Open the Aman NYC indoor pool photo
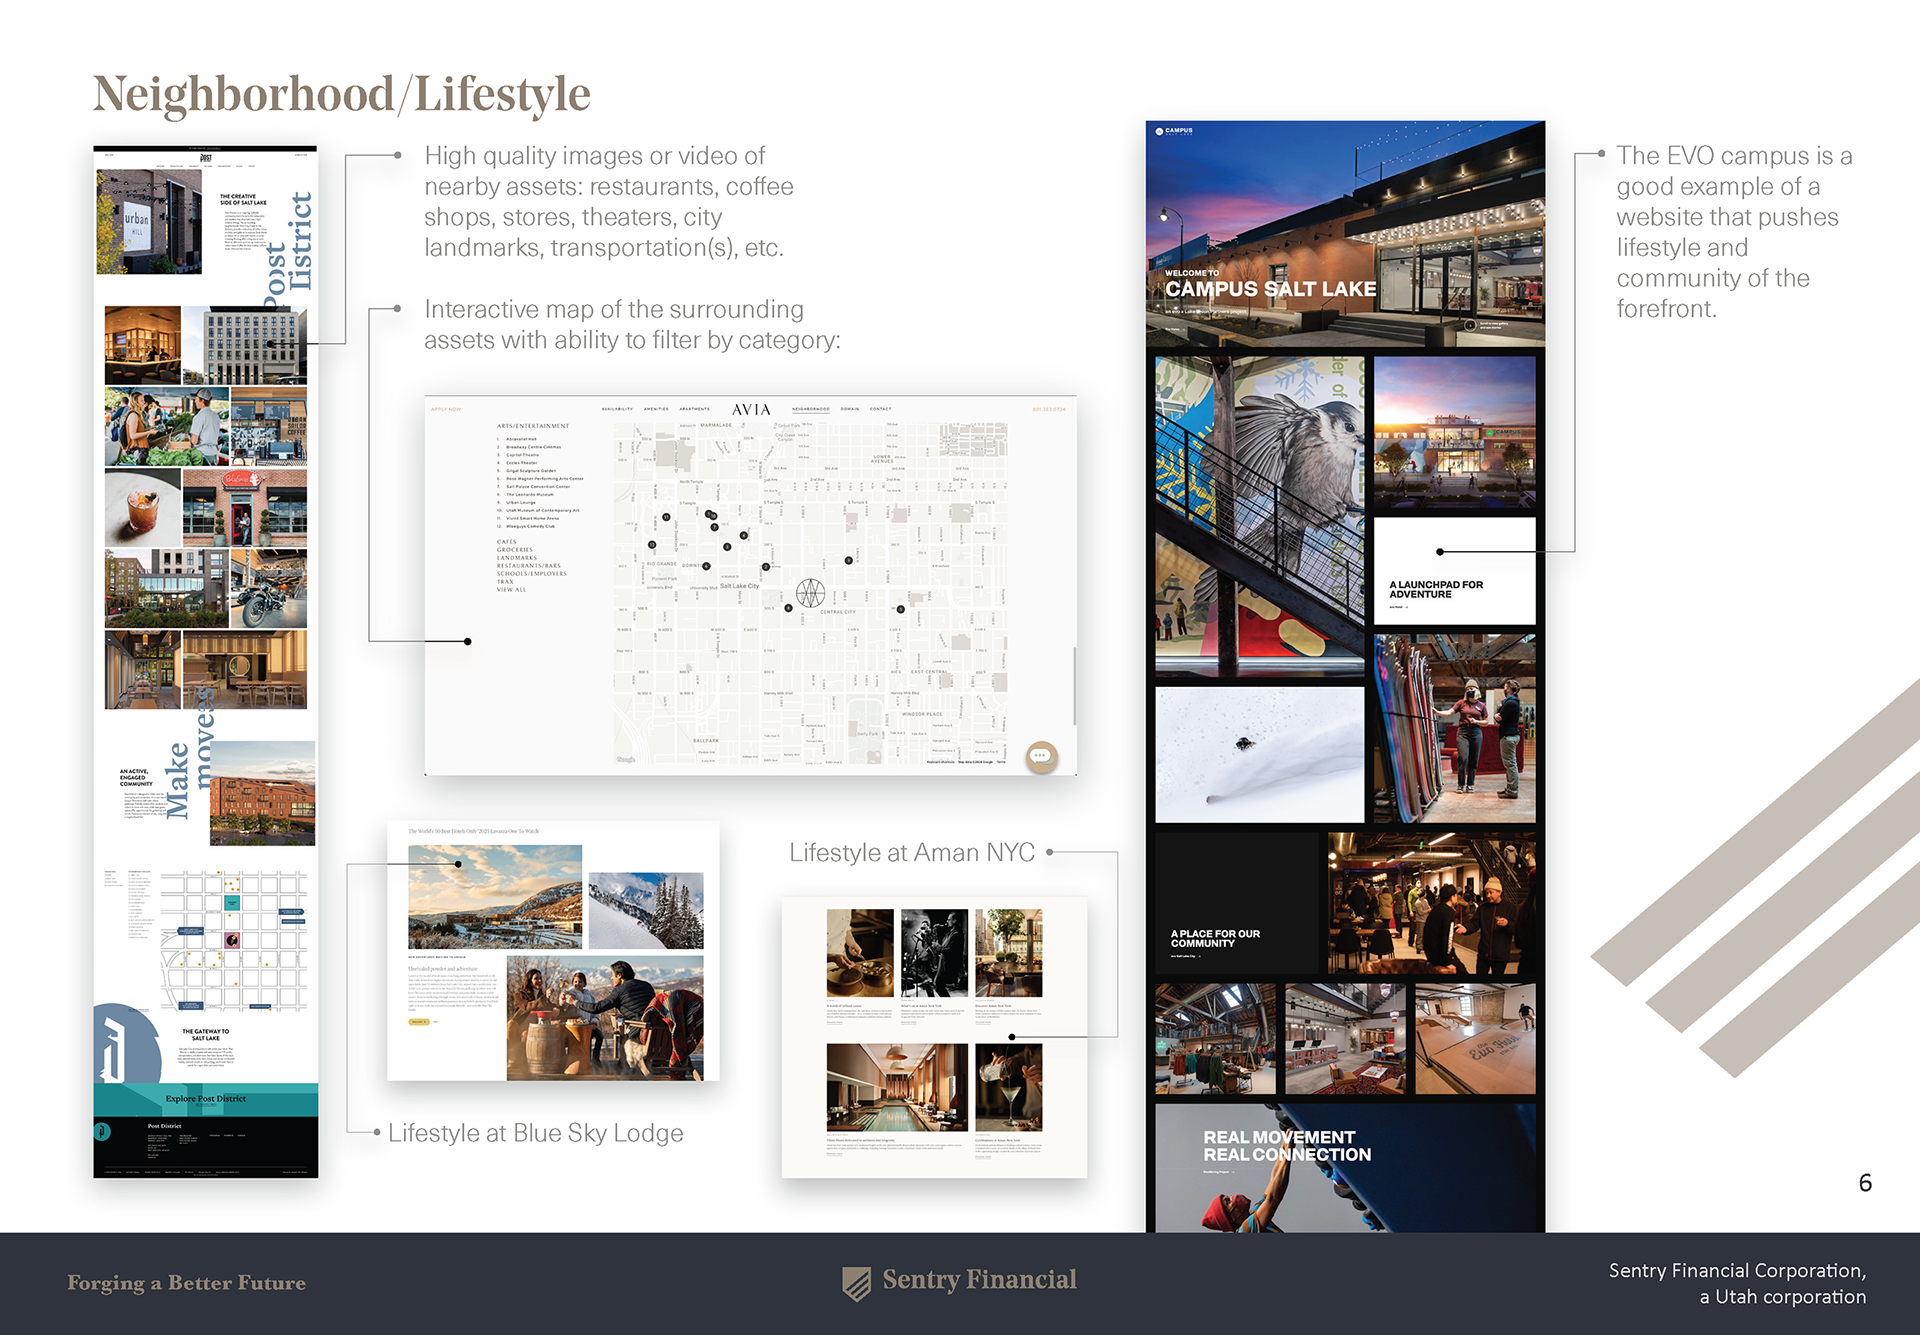This screenshot has width=1920, height=1335. [x=897, y=1088]
